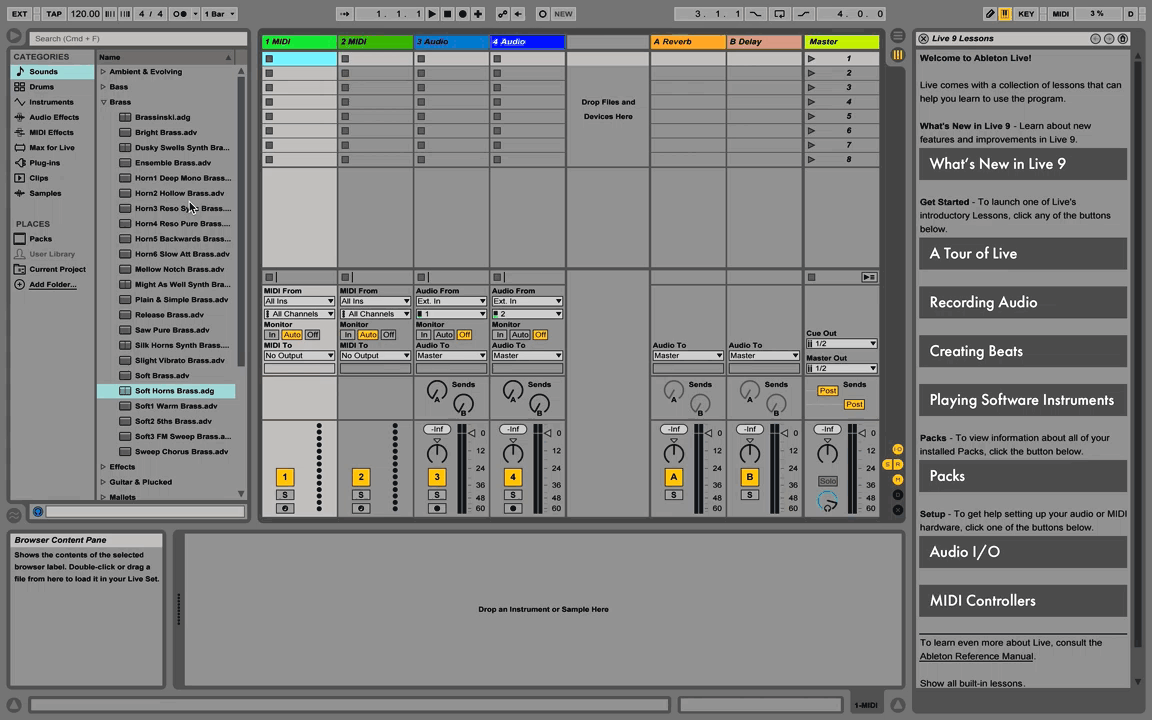
Task: Open Audio I/O setup lesson
Action: pos(1023,552)
